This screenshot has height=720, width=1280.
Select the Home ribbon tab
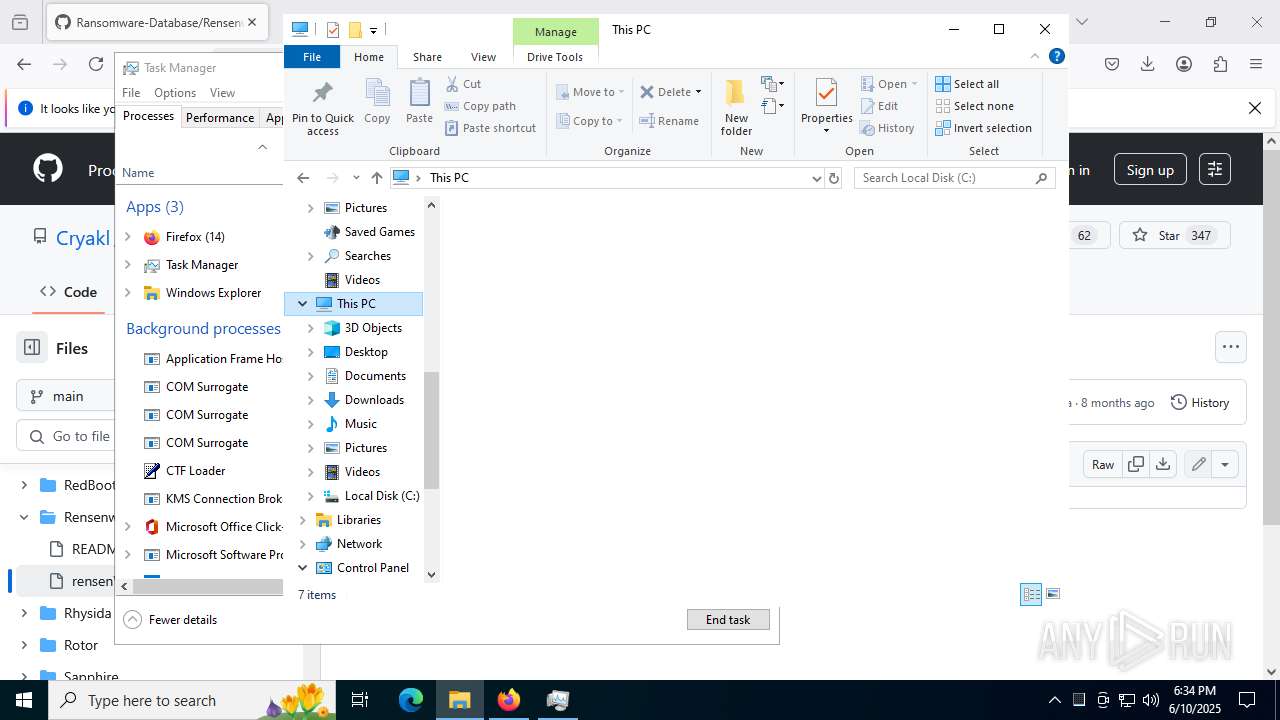369,57
